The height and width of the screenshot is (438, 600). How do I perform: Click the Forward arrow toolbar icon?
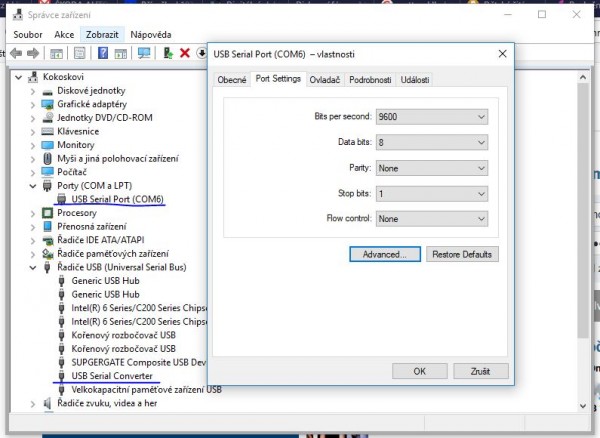click(34, 53)
